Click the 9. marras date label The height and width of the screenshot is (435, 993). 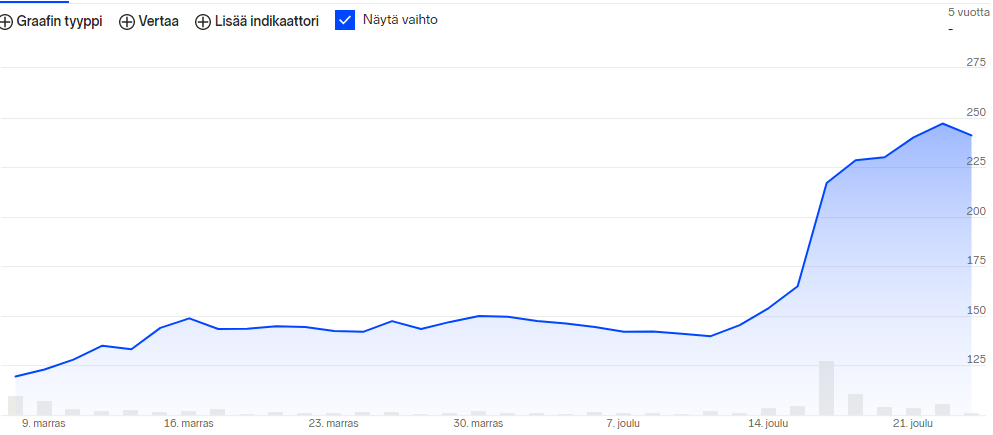(x=43, y=424)
